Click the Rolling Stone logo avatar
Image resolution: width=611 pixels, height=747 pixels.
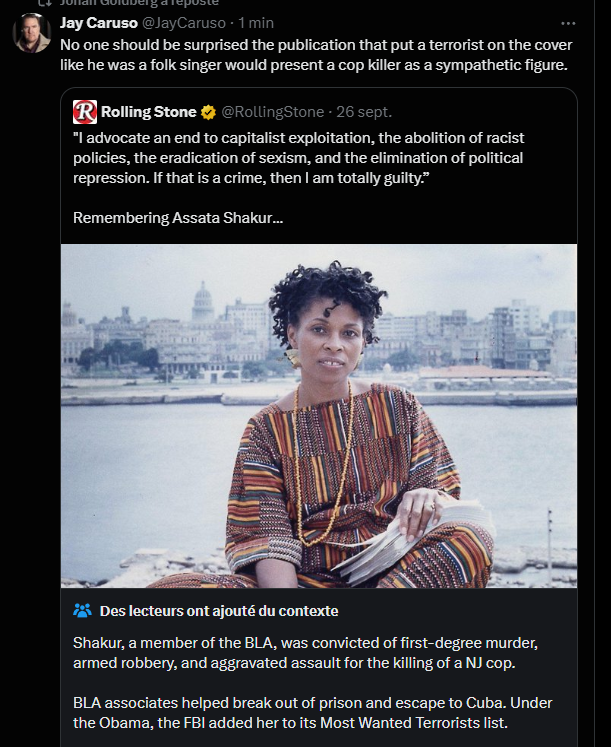85,112
